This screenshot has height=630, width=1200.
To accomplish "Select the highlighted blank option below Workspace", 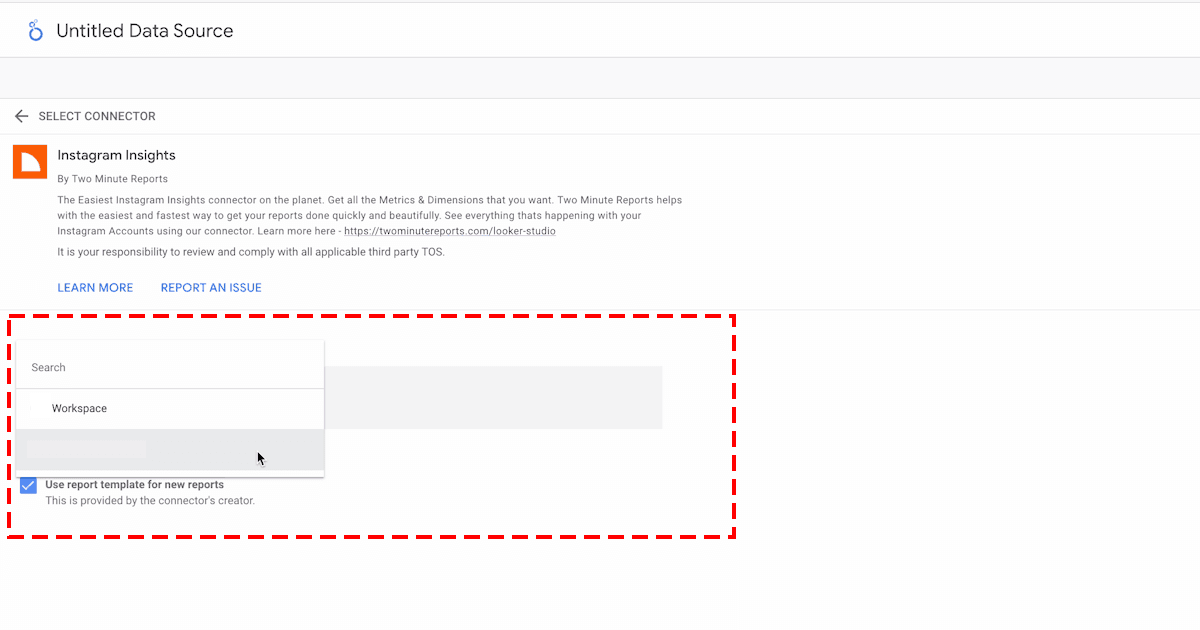I will point(170,449).
